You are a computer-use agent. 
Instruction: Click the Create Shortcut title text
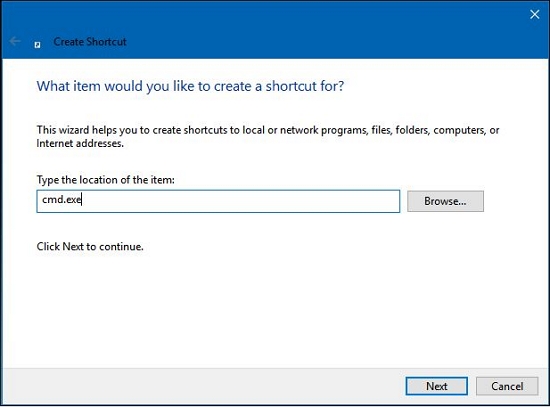[x=90, y=42]
